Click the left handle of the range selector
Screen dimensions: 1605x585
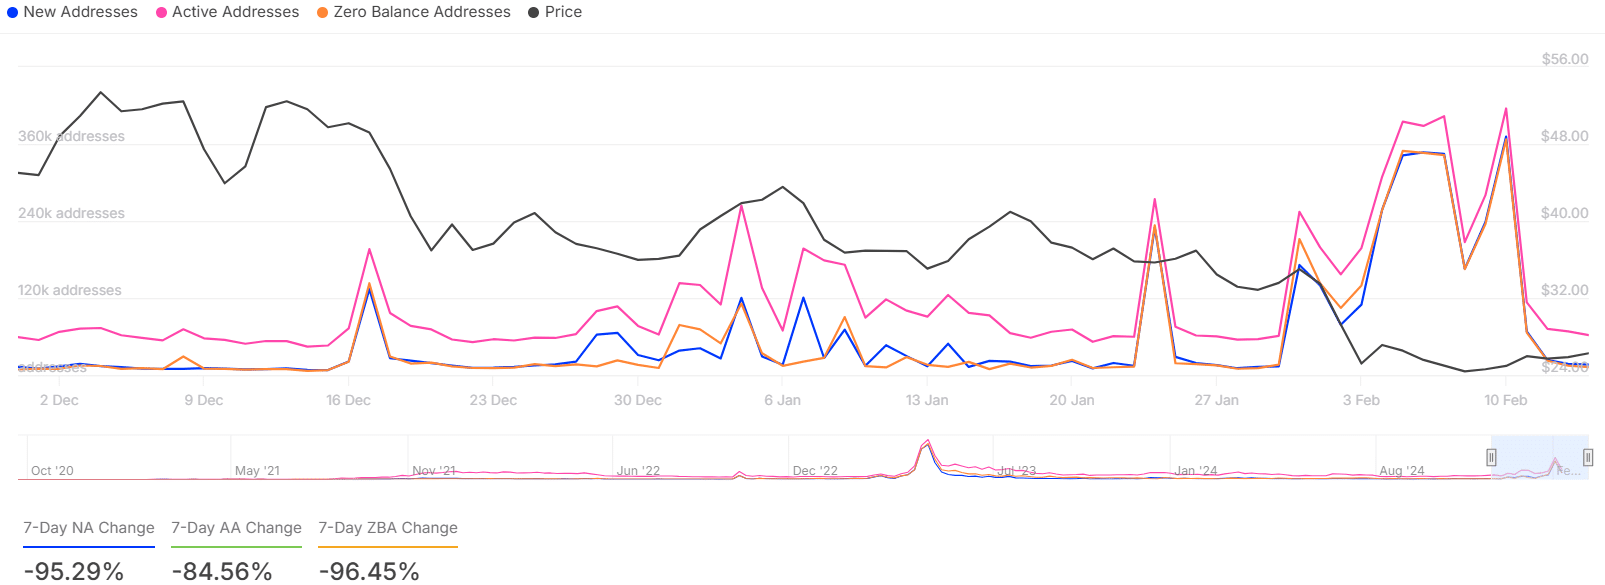(1491, 457)
